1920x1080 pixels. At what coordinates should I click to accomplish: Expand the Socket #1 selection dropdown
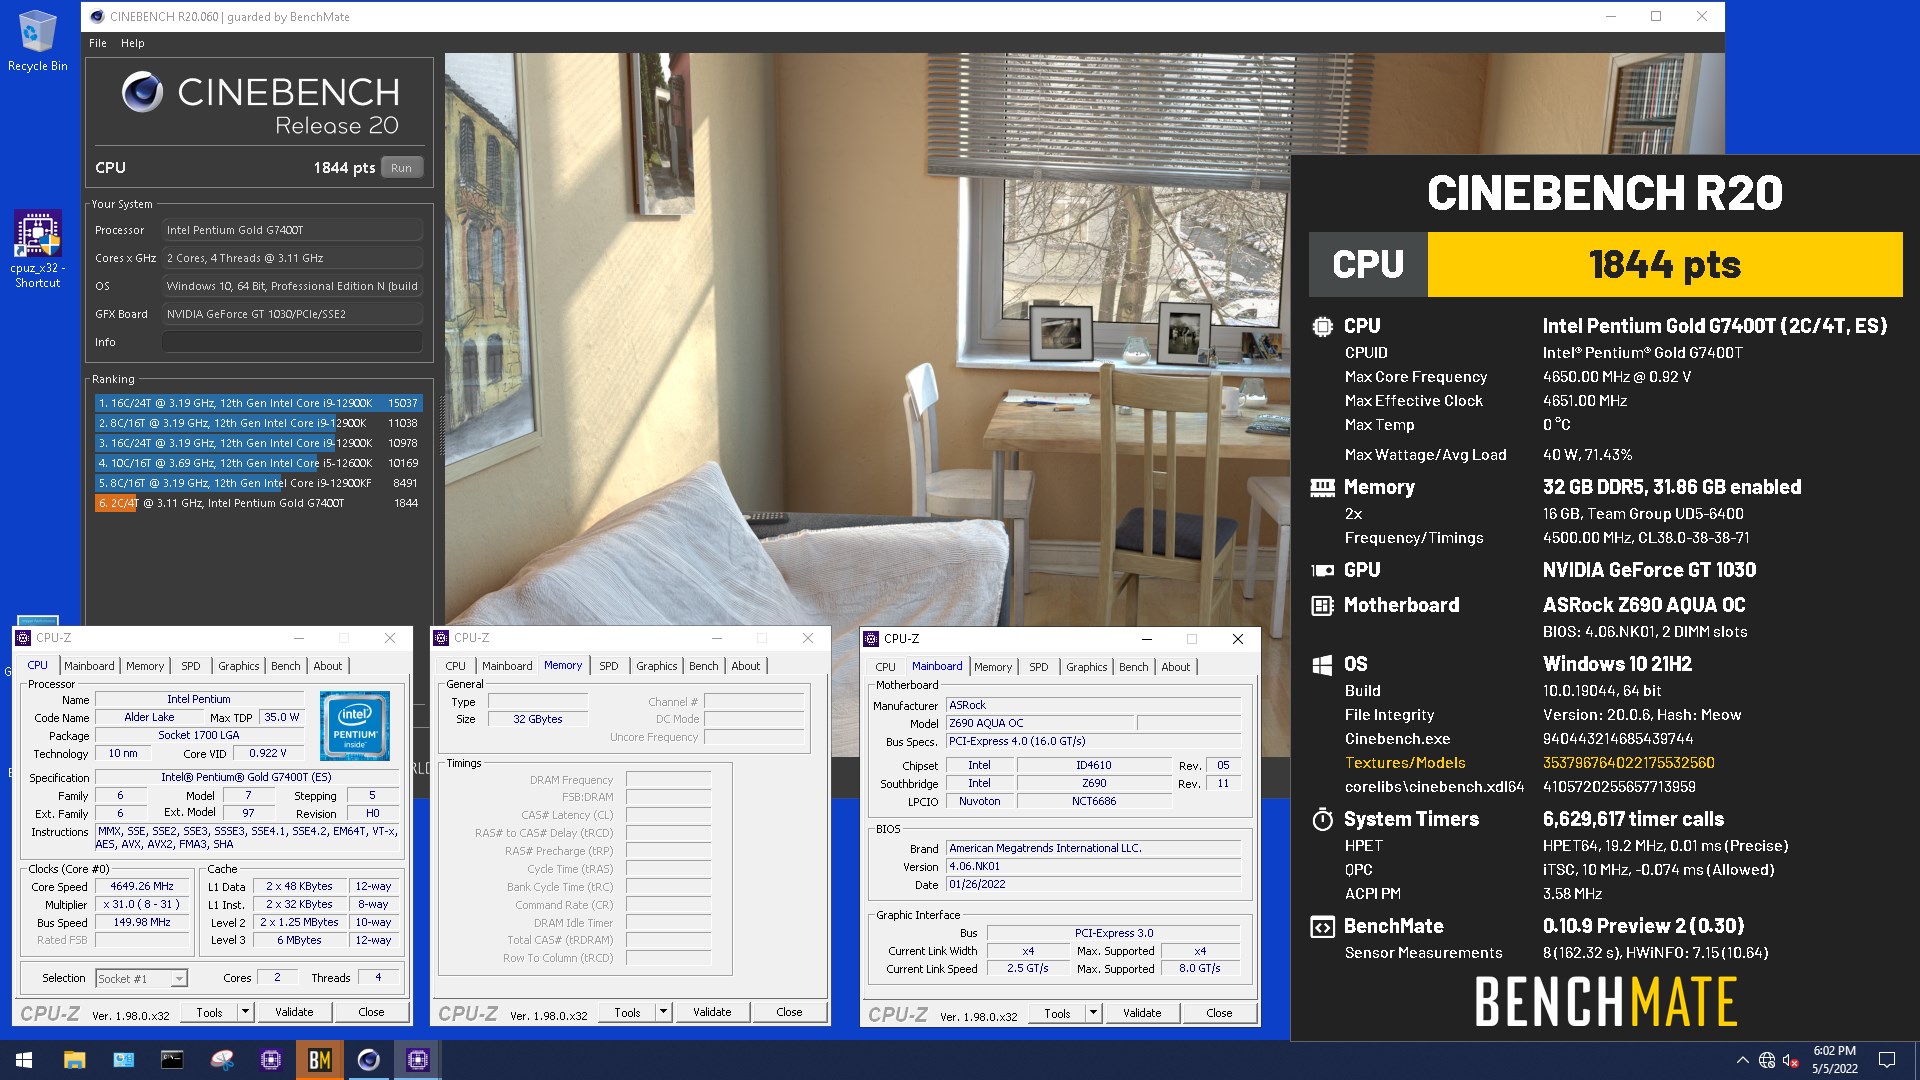coord(179,978)
